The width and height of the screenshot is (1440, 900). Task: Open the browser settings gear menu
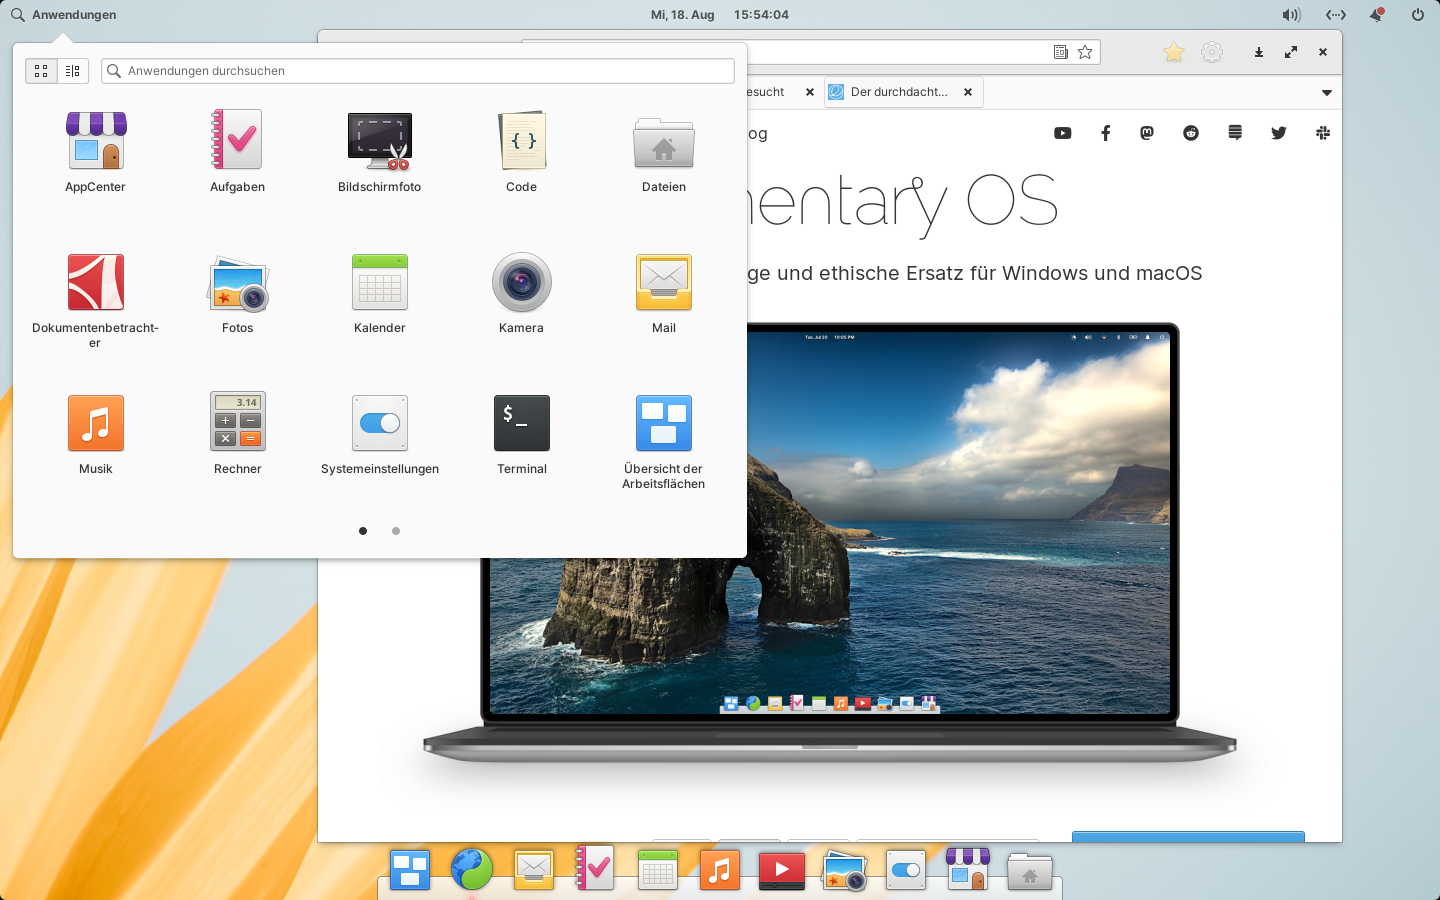coord(1212,52)
